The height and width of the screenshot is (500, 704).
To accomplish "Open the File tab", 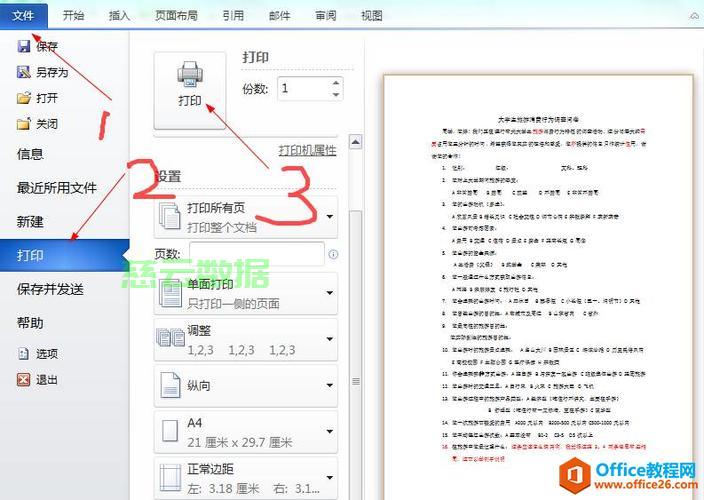I will (x=23, y=15).
